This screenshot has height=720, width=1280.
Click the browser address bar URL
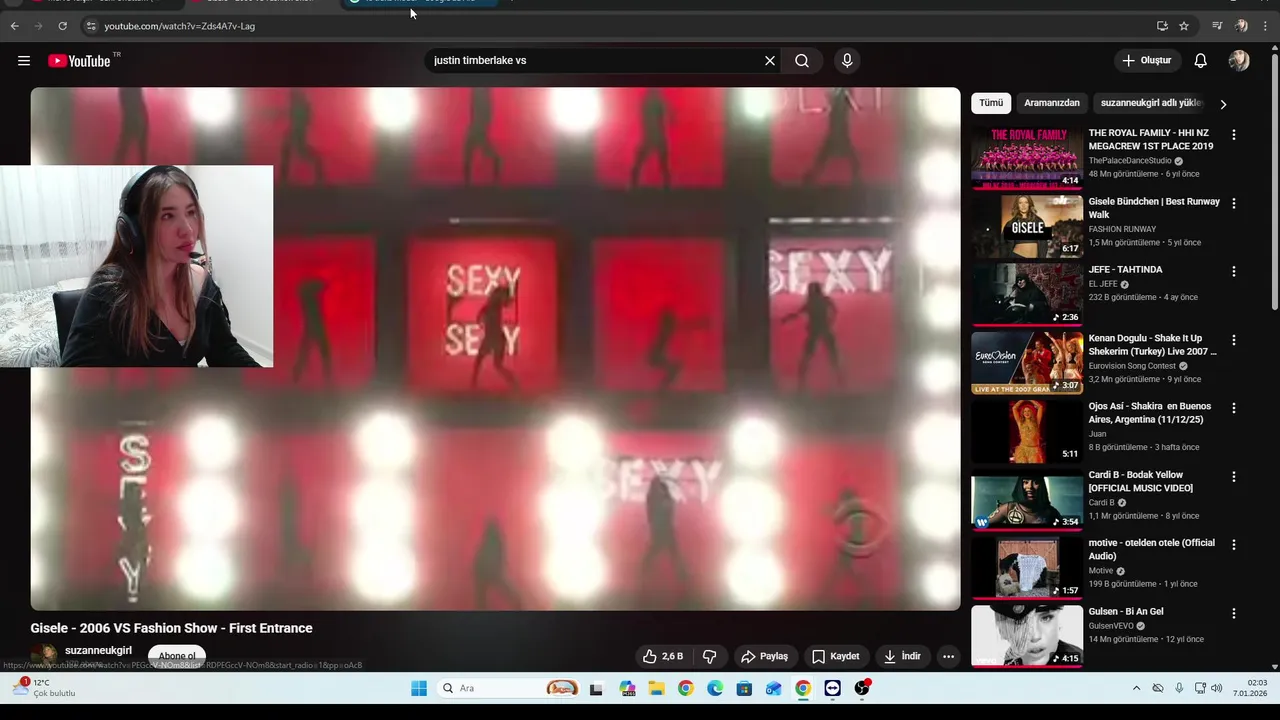[180, 26]
